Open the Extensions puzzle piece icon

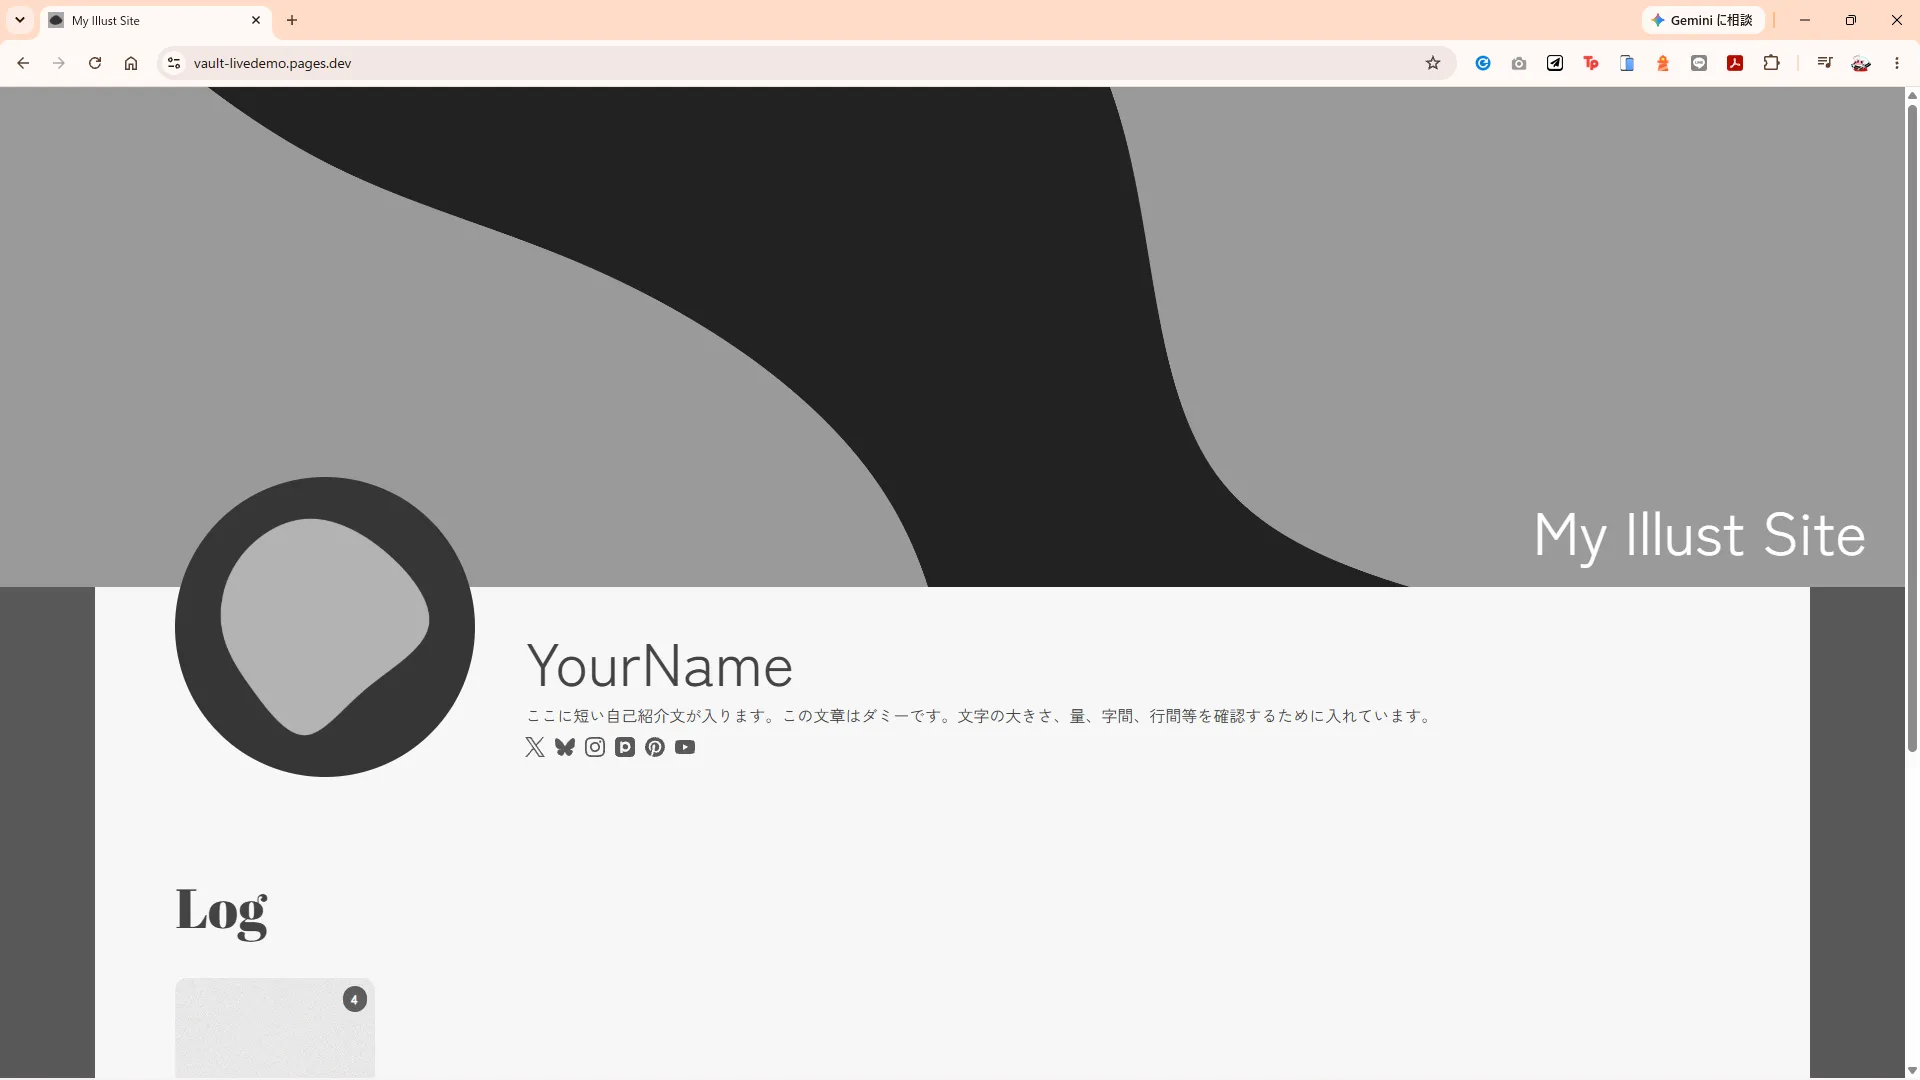tap(1771, 63)
